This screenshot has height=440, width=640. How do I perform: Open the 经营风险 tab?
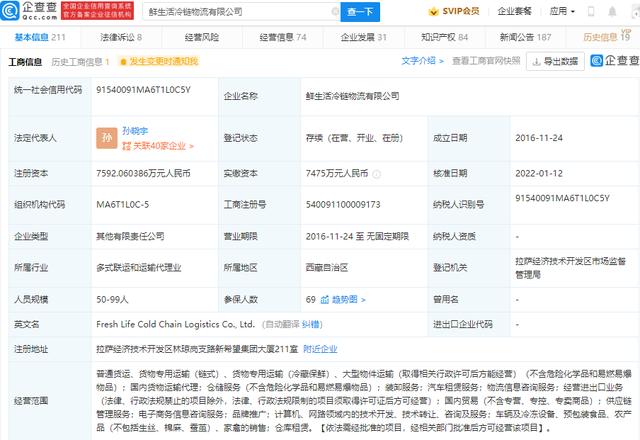pos(201,37)
